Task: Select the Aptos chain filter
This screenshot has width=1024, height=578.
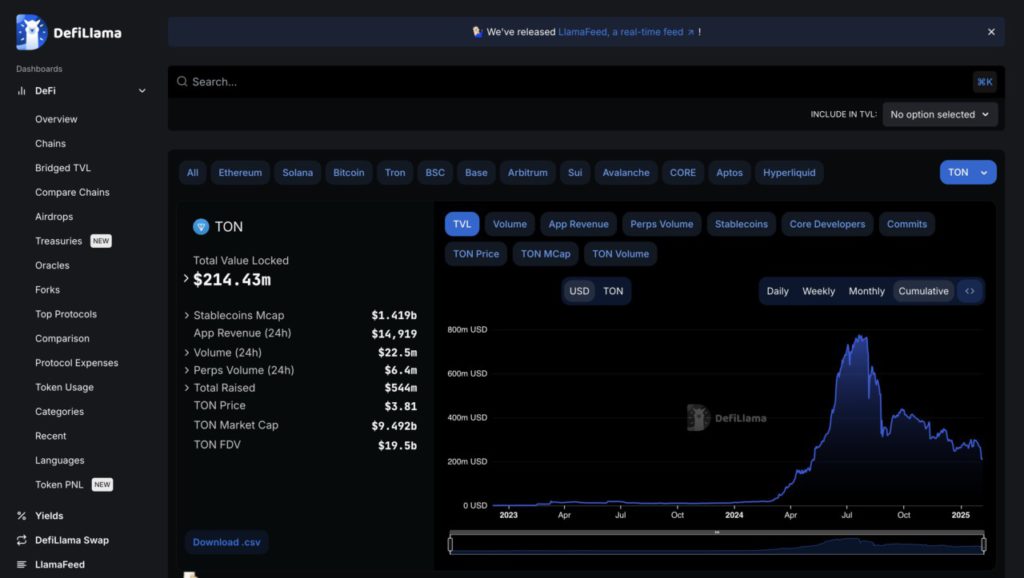Action: 729,172
